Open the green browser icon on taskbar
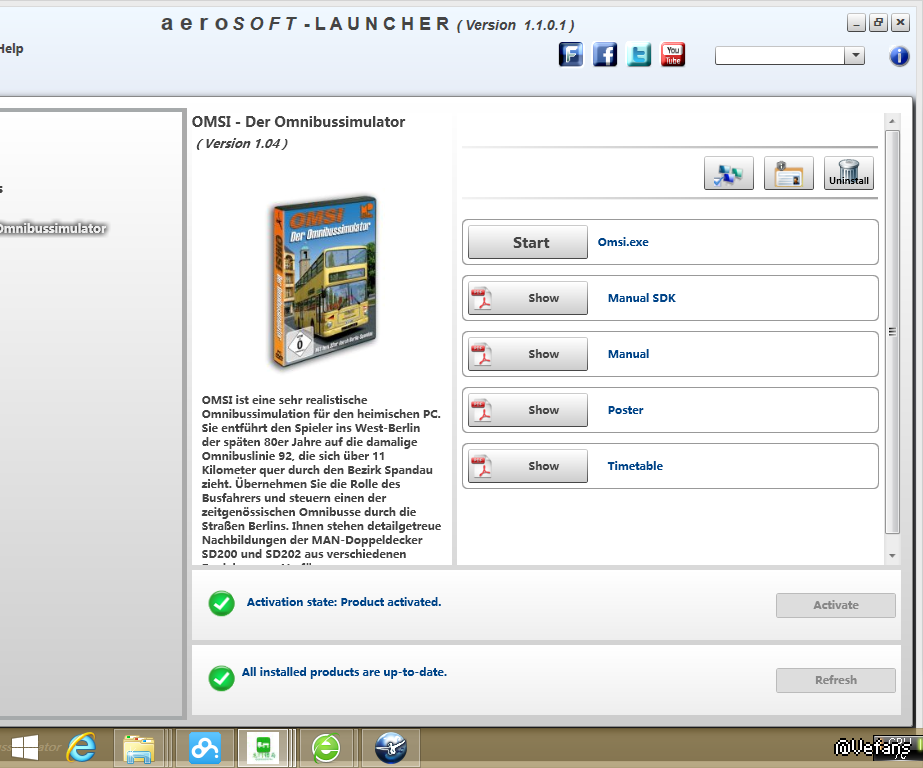The image size is (923, 768). click(x=326, y=749)
